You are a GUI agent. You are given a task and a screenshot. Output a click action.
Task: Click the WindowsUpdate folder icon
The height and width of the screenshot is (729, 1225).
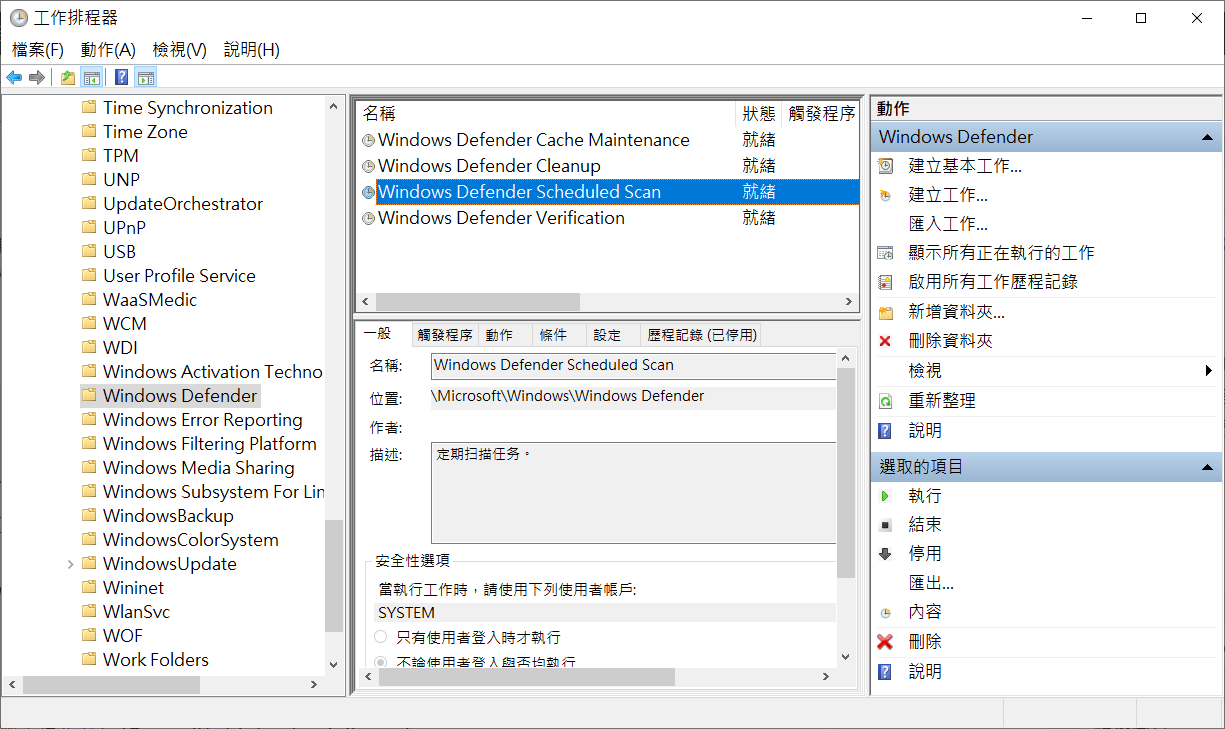click(89, 563)
